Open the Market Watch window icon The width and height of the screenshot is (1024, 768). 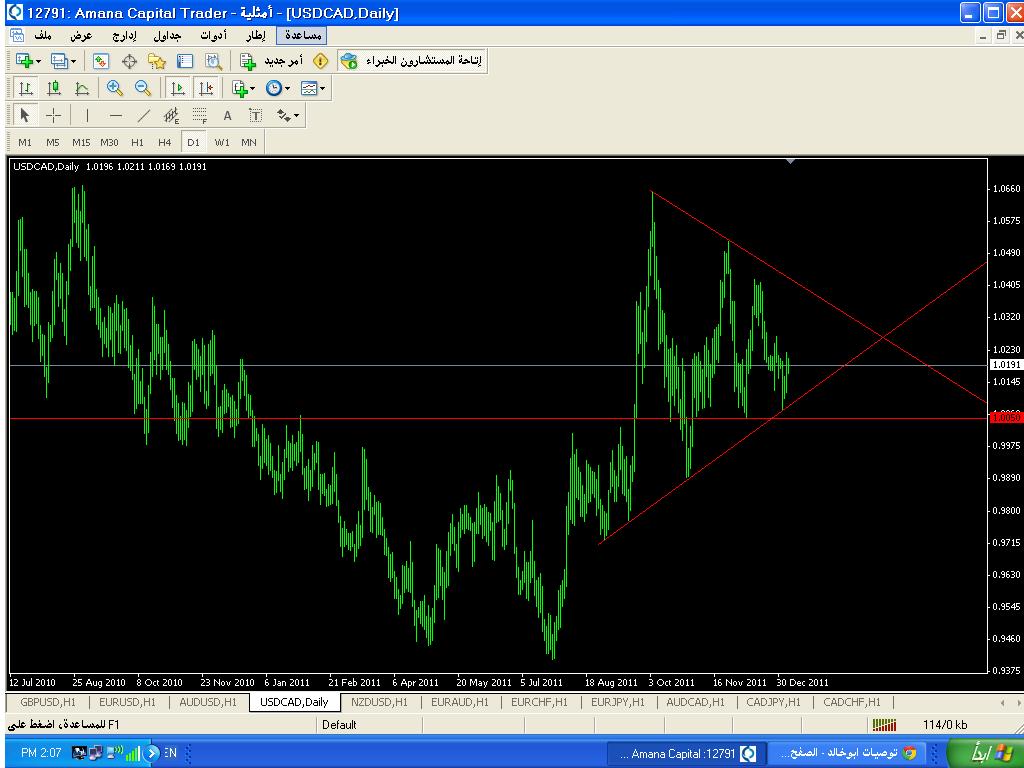point(101,61)
